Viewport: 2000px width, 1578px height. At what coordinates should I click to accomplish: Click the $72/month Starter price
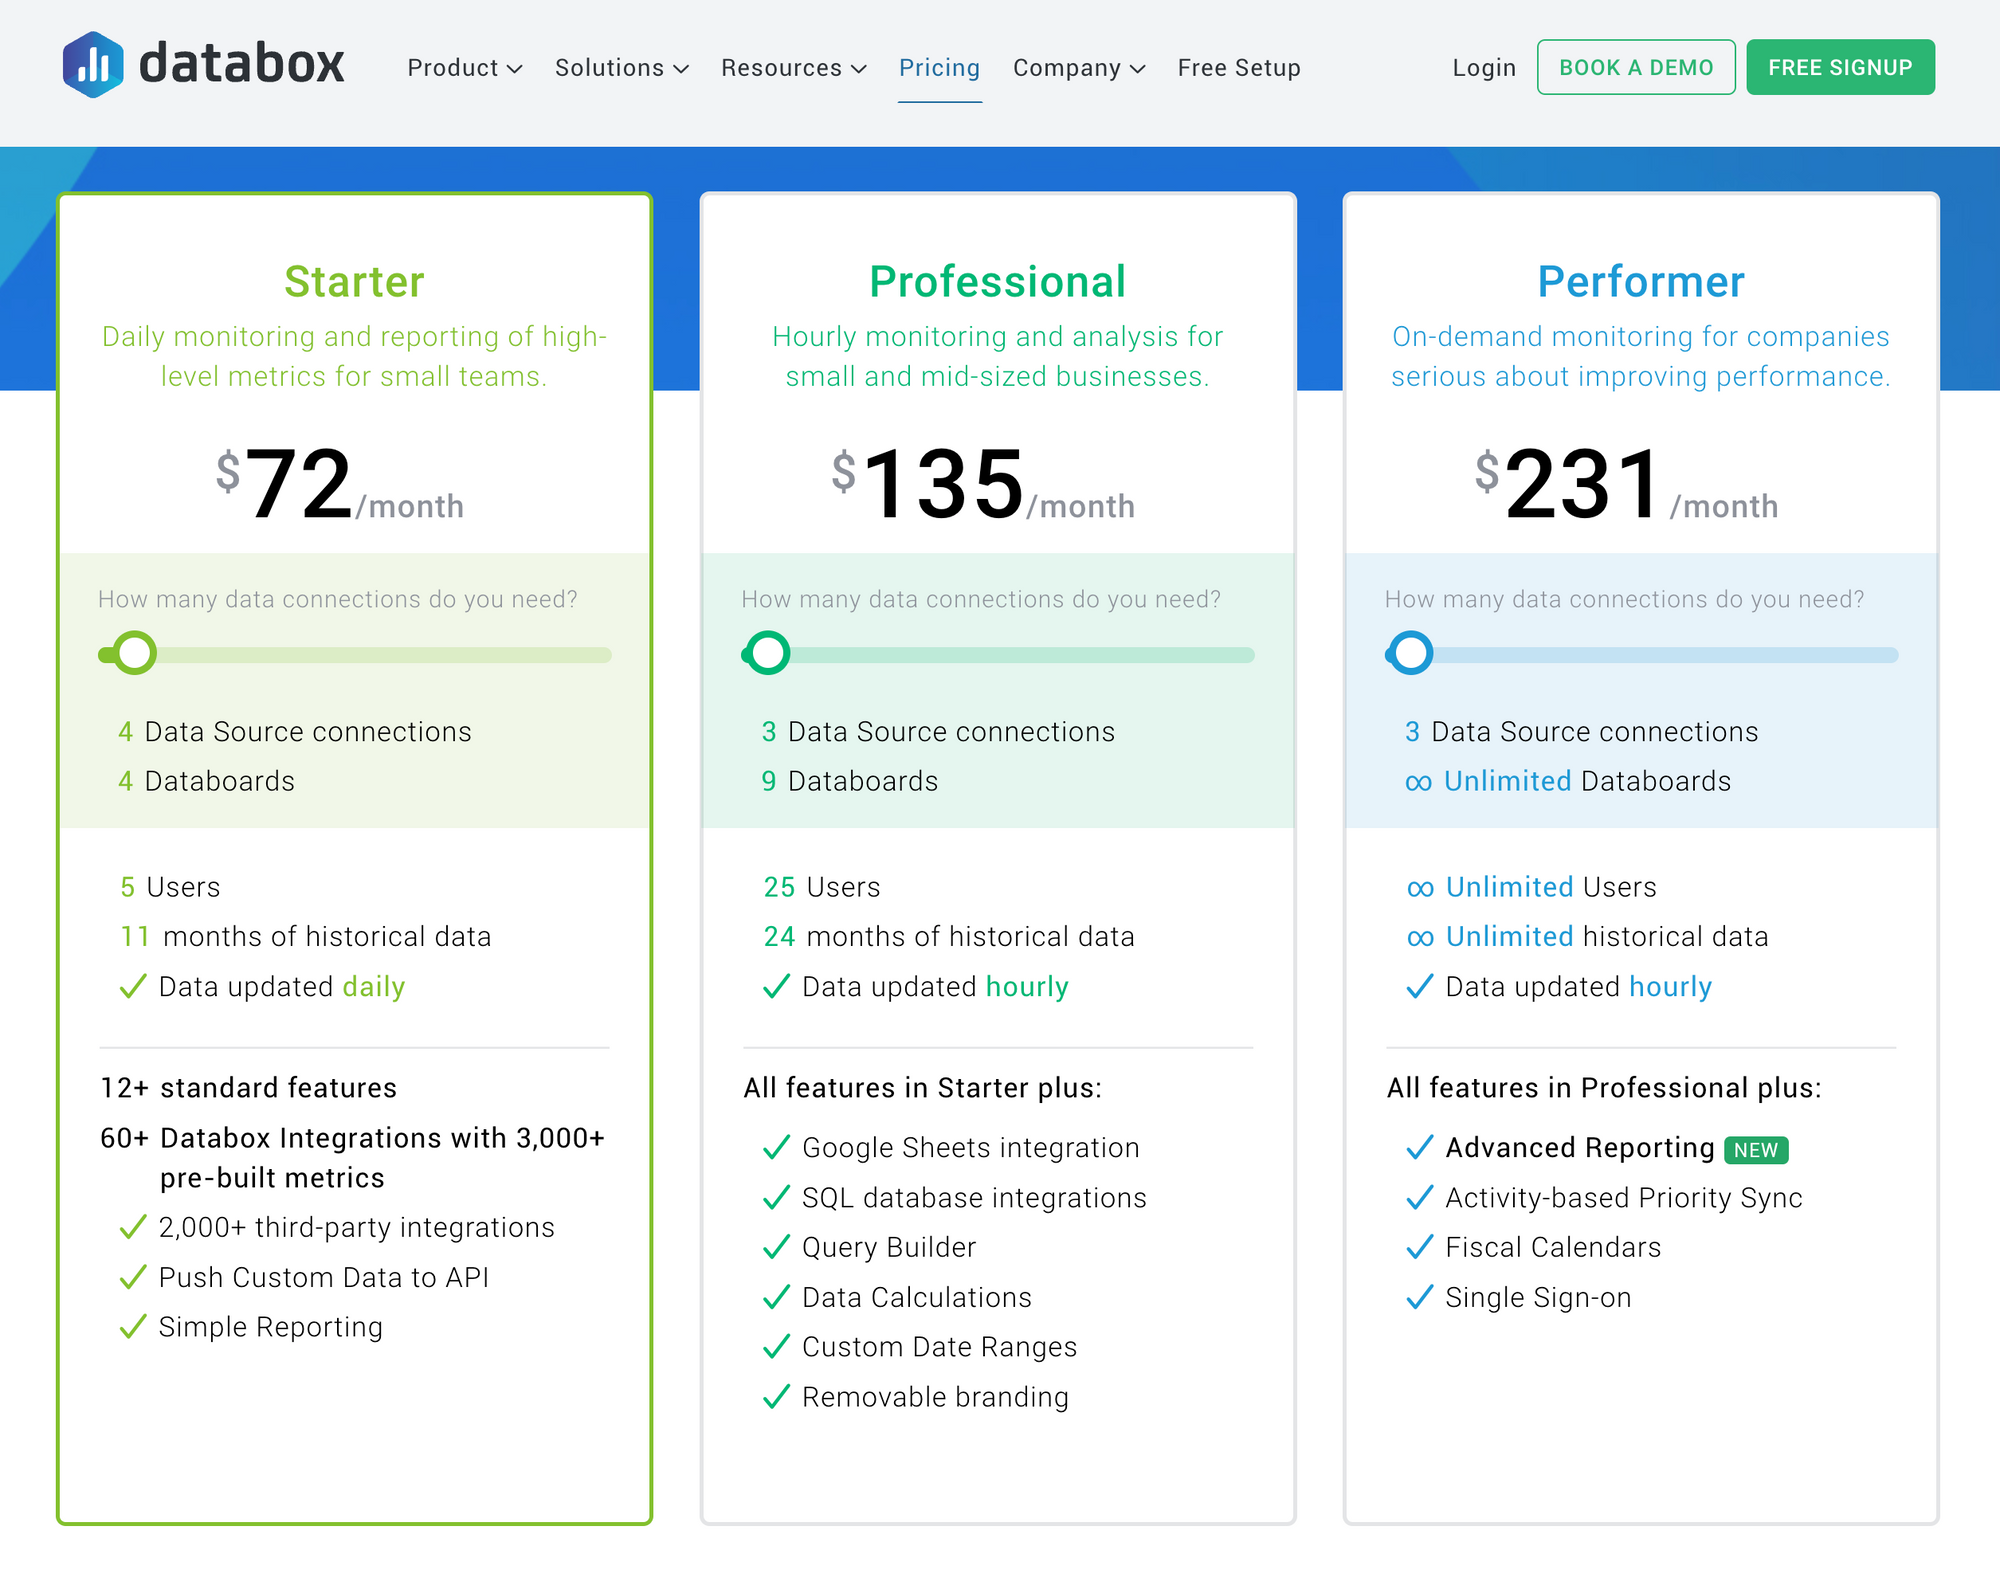tap(340, 485)
